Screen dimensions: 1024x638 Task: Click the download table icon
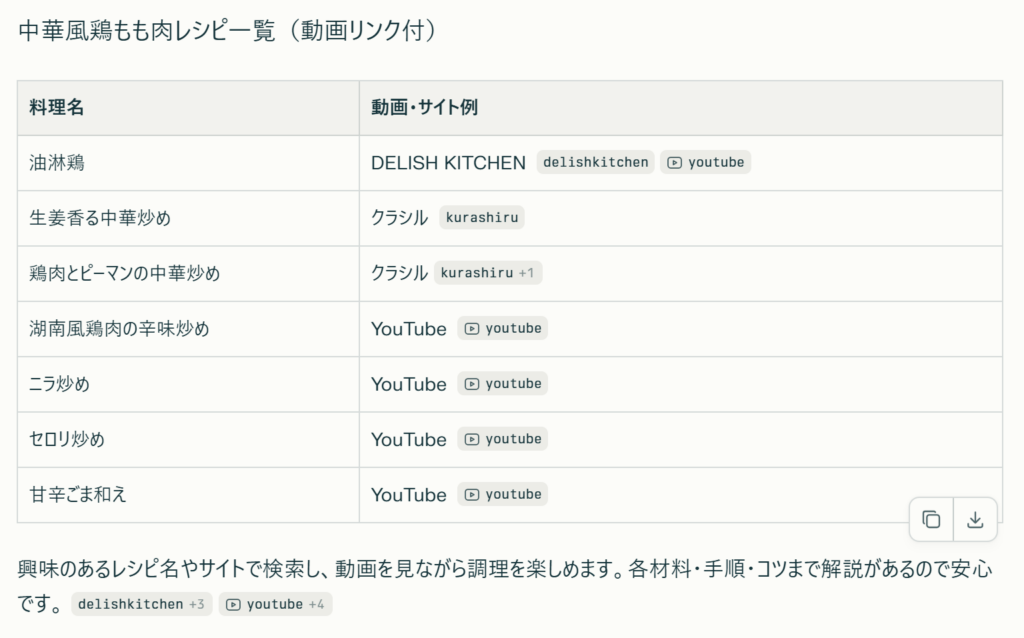(x=975, y=519)
